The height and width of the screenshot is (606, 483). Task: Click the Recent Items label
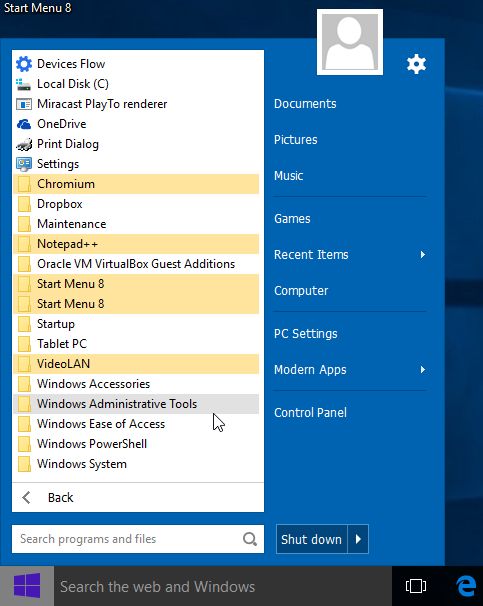[311, 255]
